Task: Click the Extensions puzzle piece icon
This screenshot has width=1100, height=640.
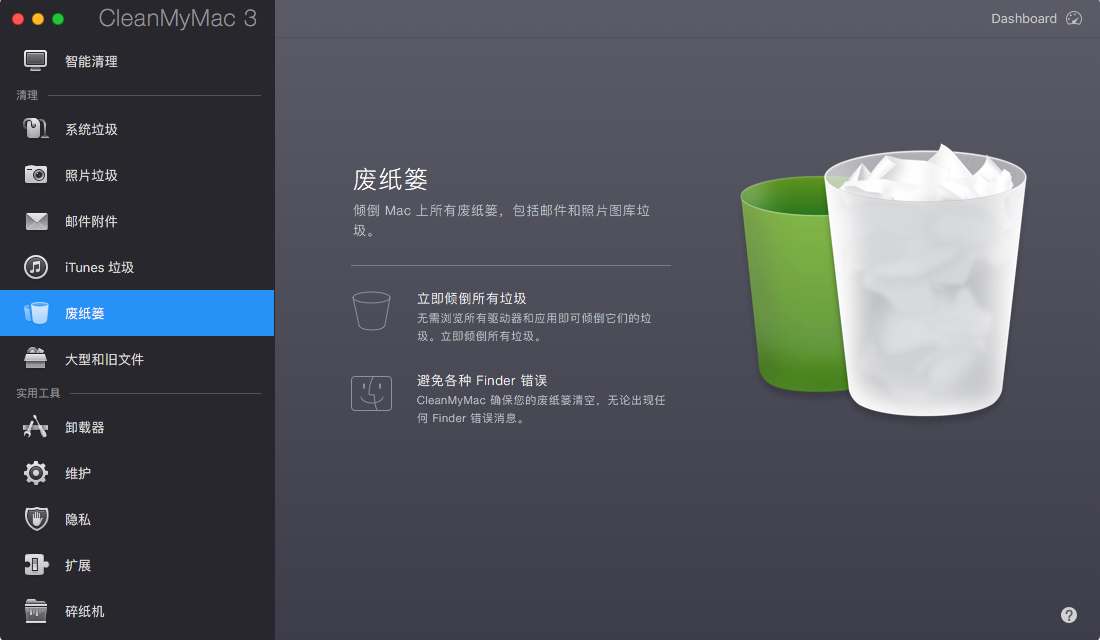Action: 36,565
